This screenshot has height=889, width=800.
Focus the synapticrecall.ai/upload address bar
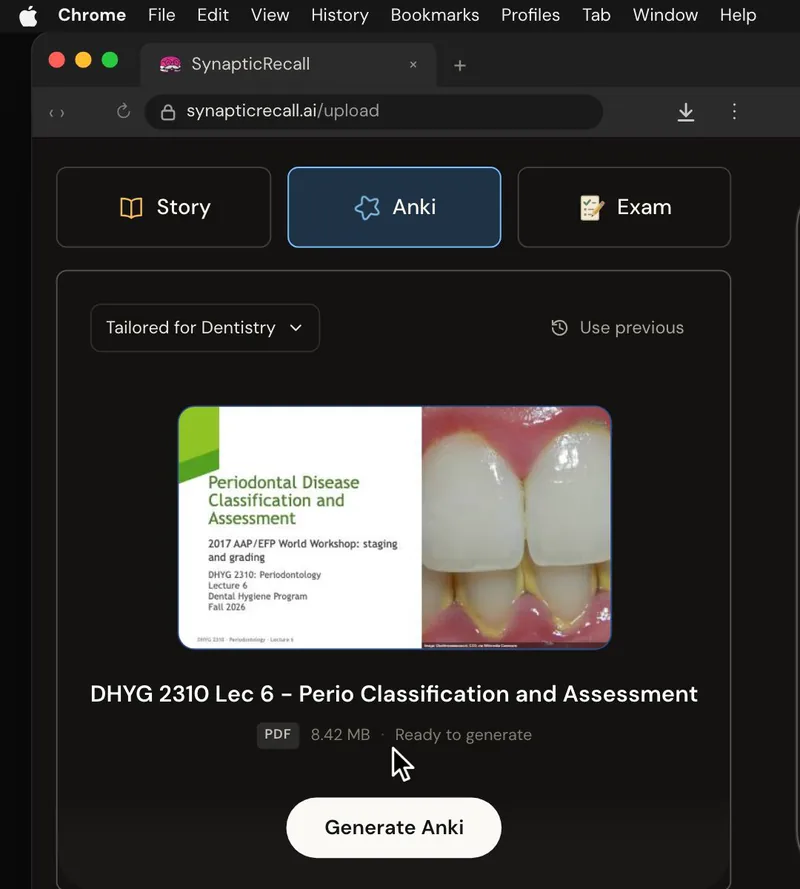(x=374, y=112)
